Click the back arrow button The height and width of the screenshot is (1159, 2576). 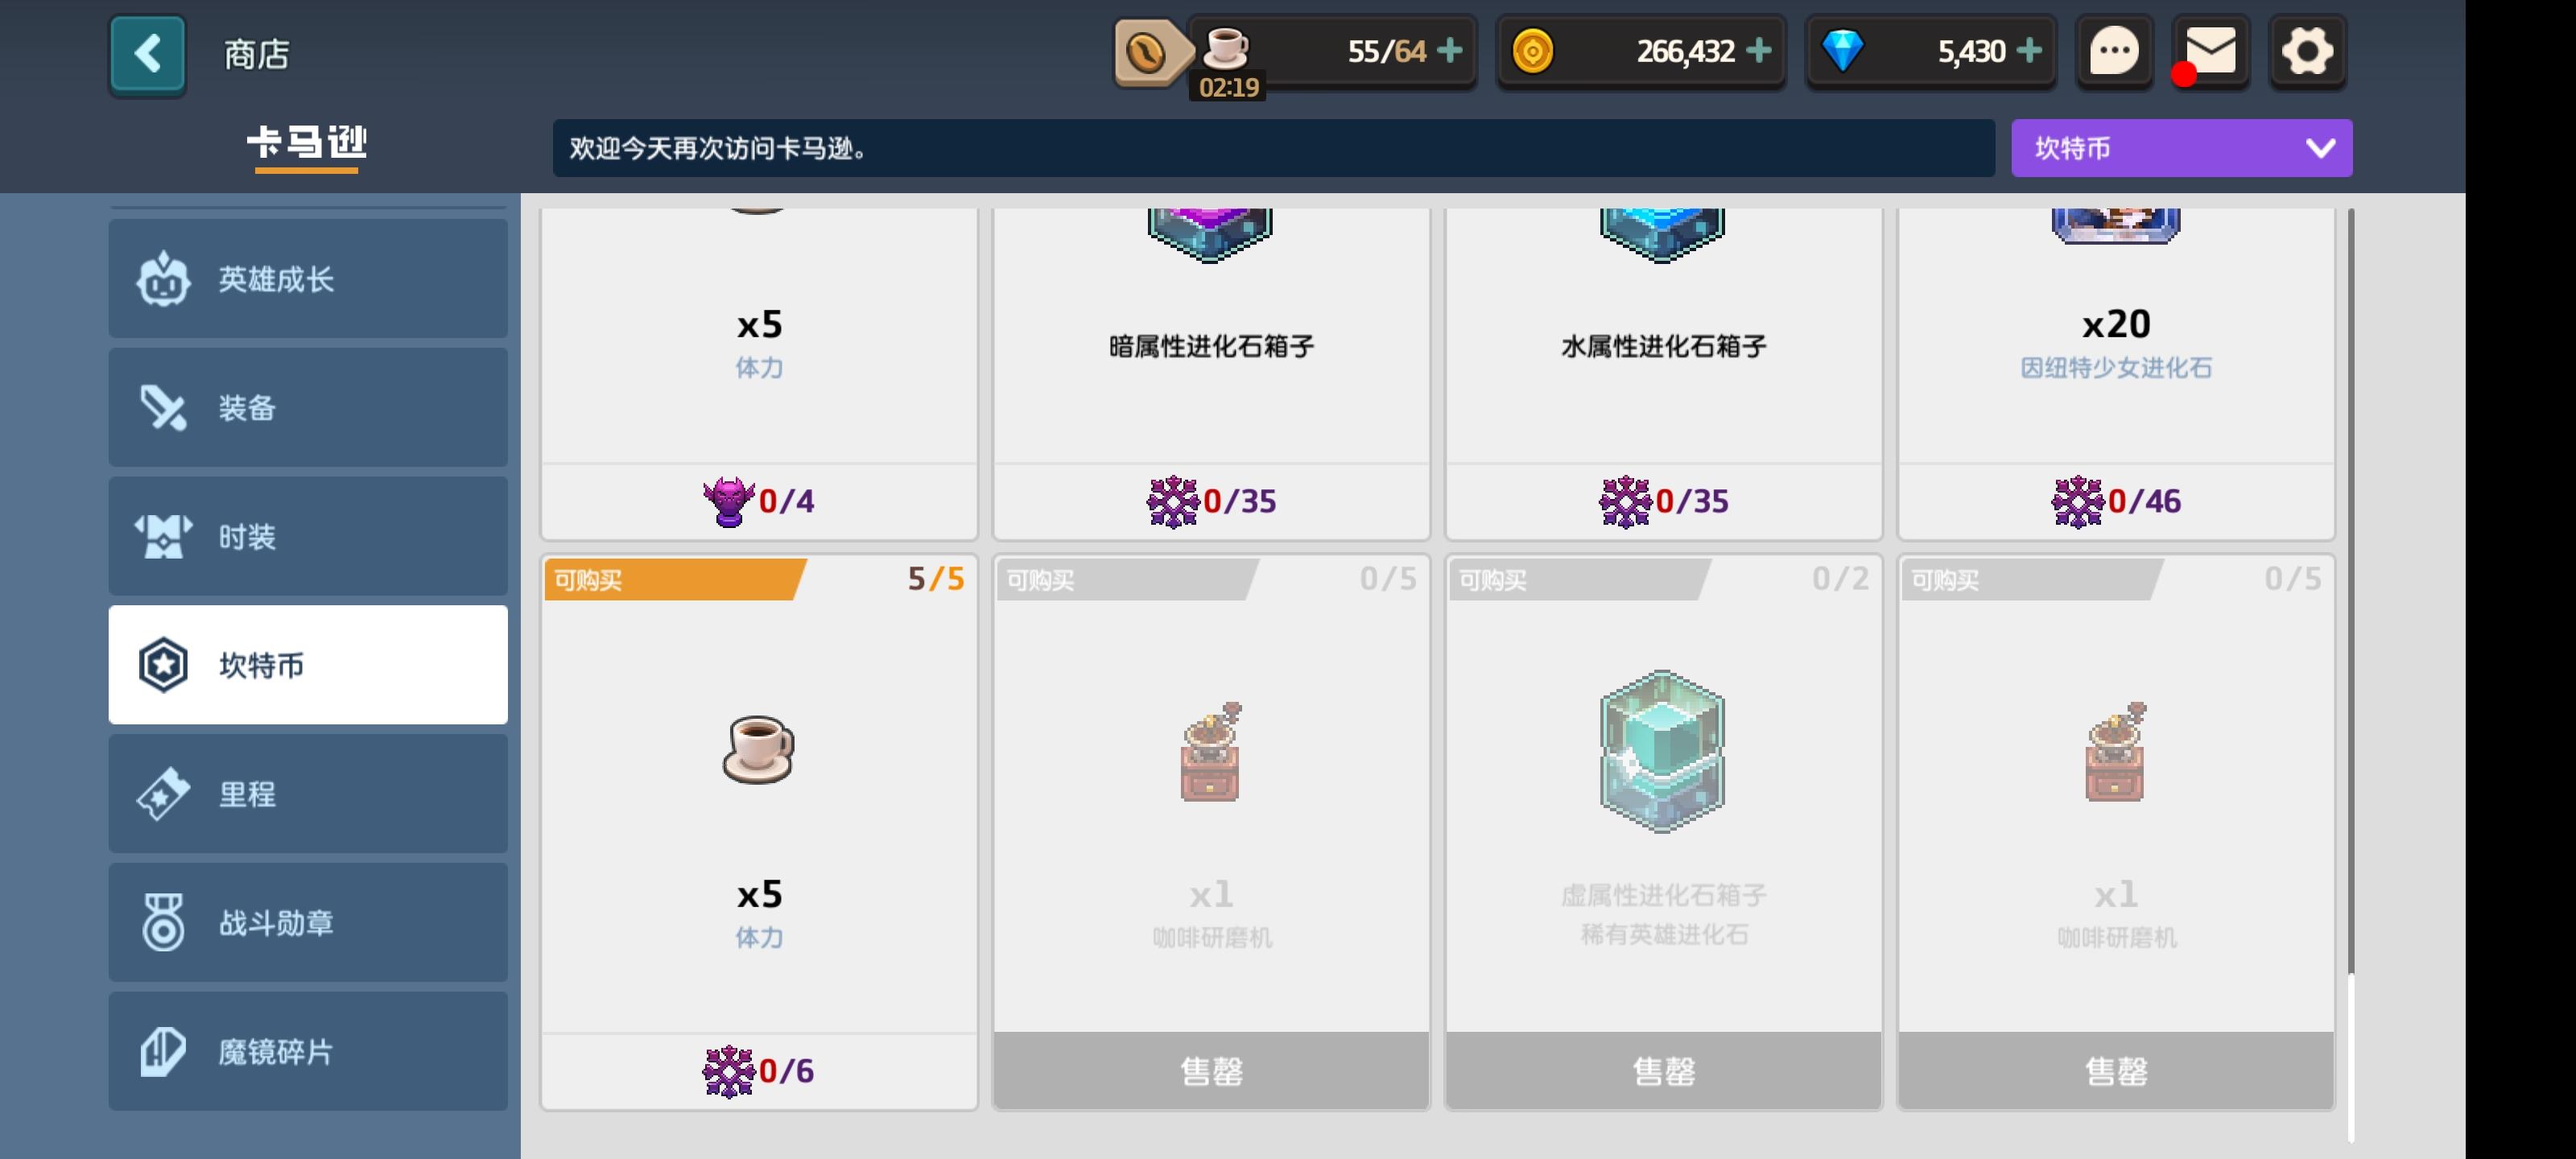click(147, 54)
